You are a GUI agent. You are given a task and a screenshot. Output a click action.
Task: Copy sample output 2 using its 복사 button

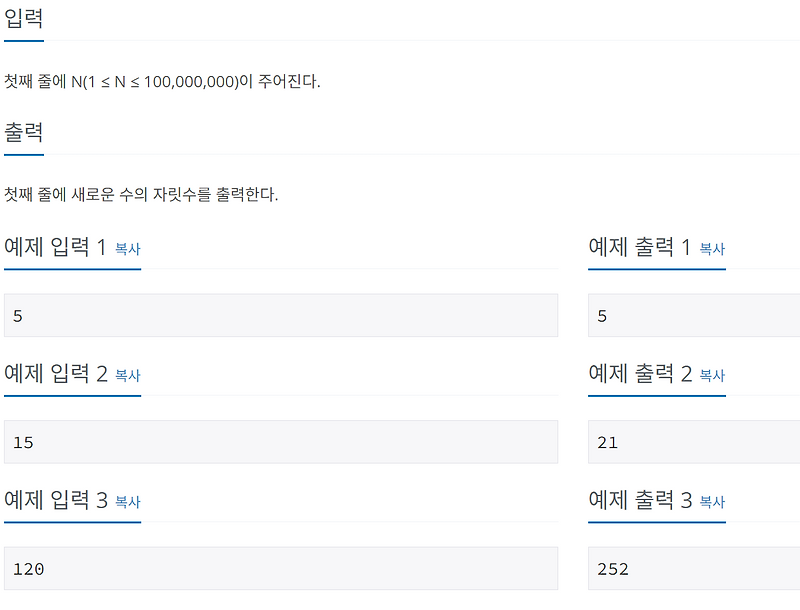tap(711, 377)
